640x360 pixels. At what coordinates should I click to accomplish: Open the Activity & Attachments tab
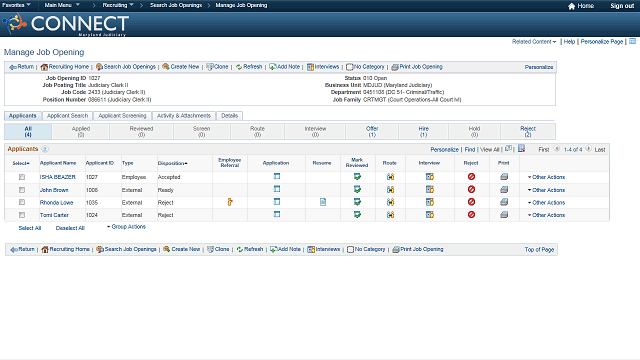coord(184,116)
